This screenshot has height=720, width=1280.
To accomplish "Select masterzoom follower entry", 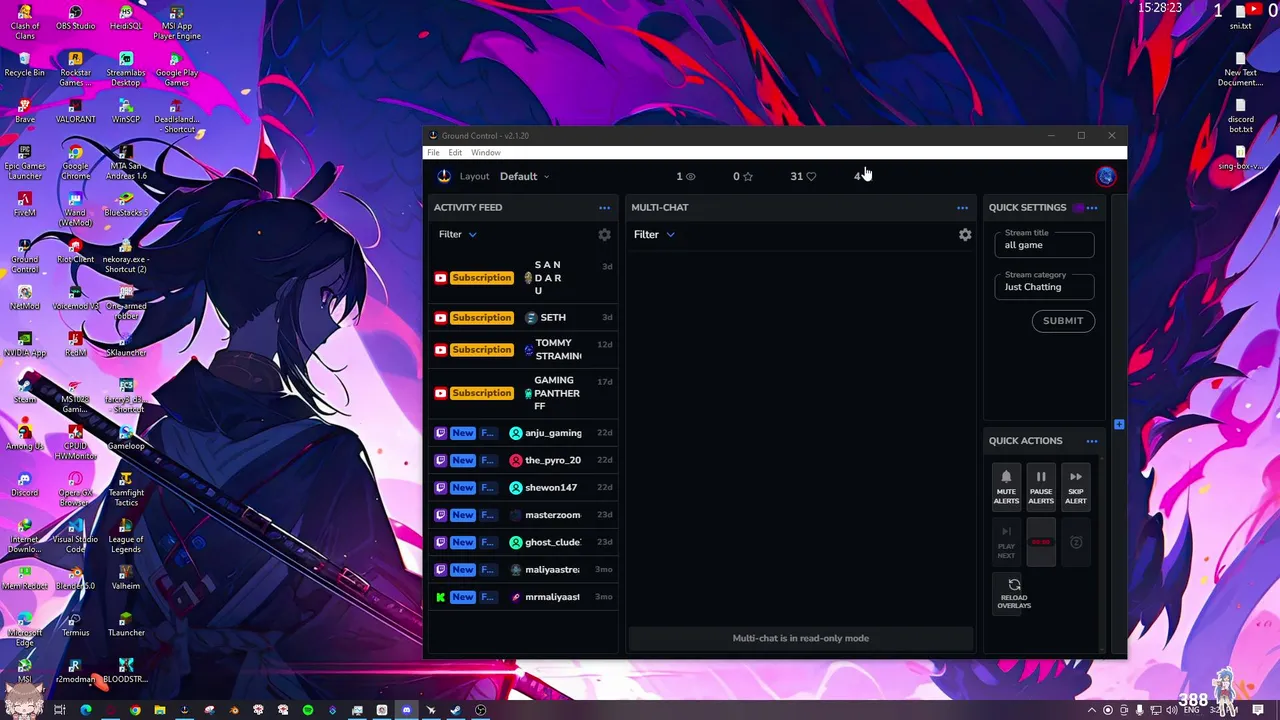I will [x=523, y=515].
